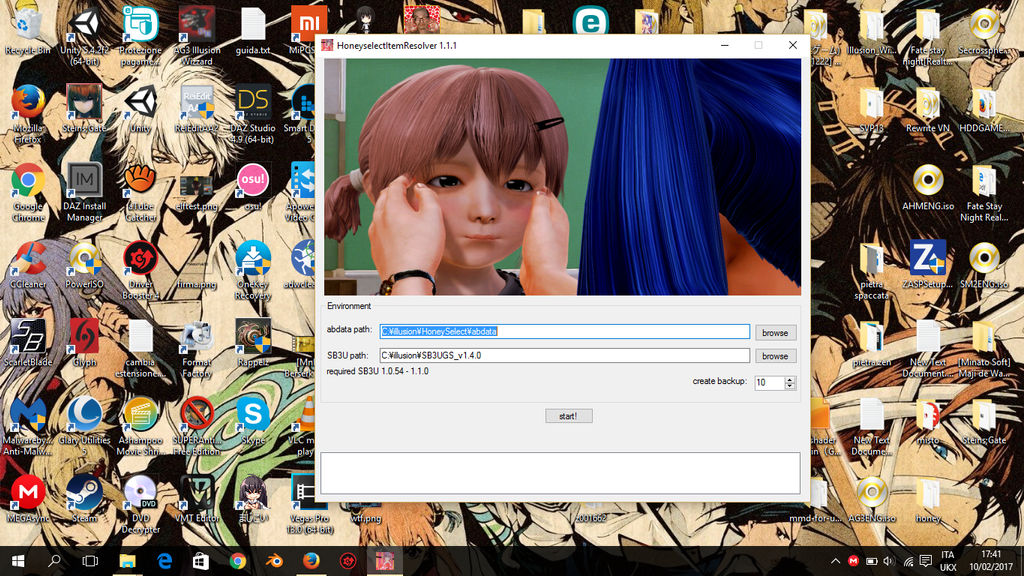The width and height of the screenshot is (1024, 576).
Task: Select the VMT Editor shortcut
Action: (197, 500)
